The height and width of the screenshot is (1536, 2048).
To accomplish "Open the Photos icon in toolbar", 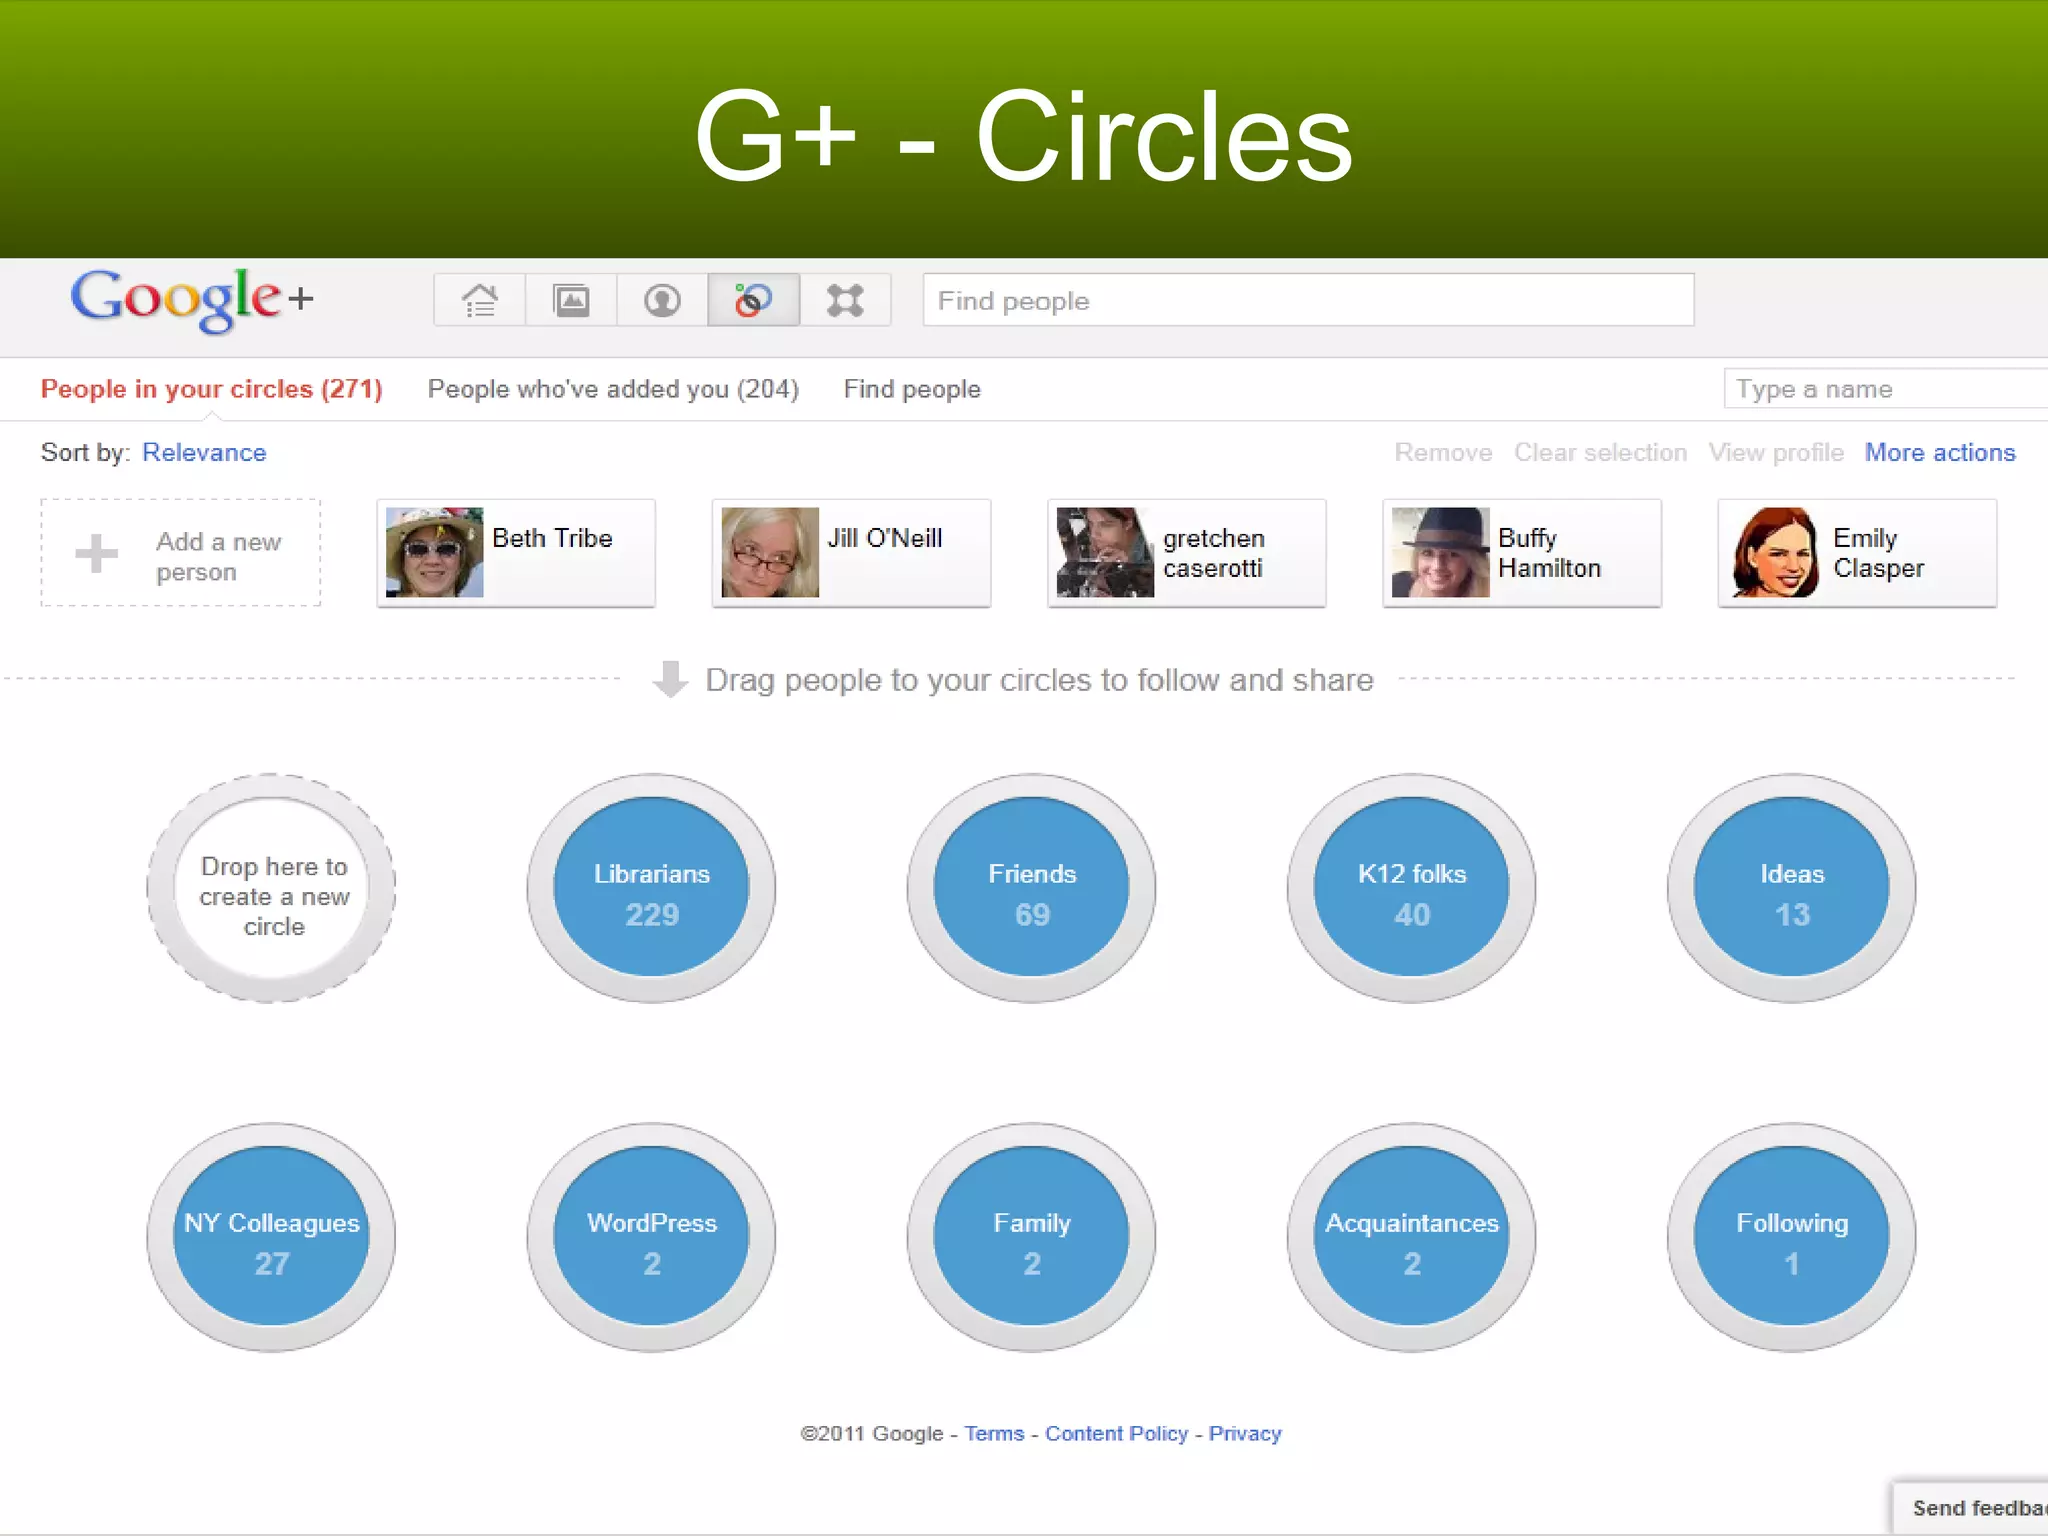I will [x=571, y=300].
